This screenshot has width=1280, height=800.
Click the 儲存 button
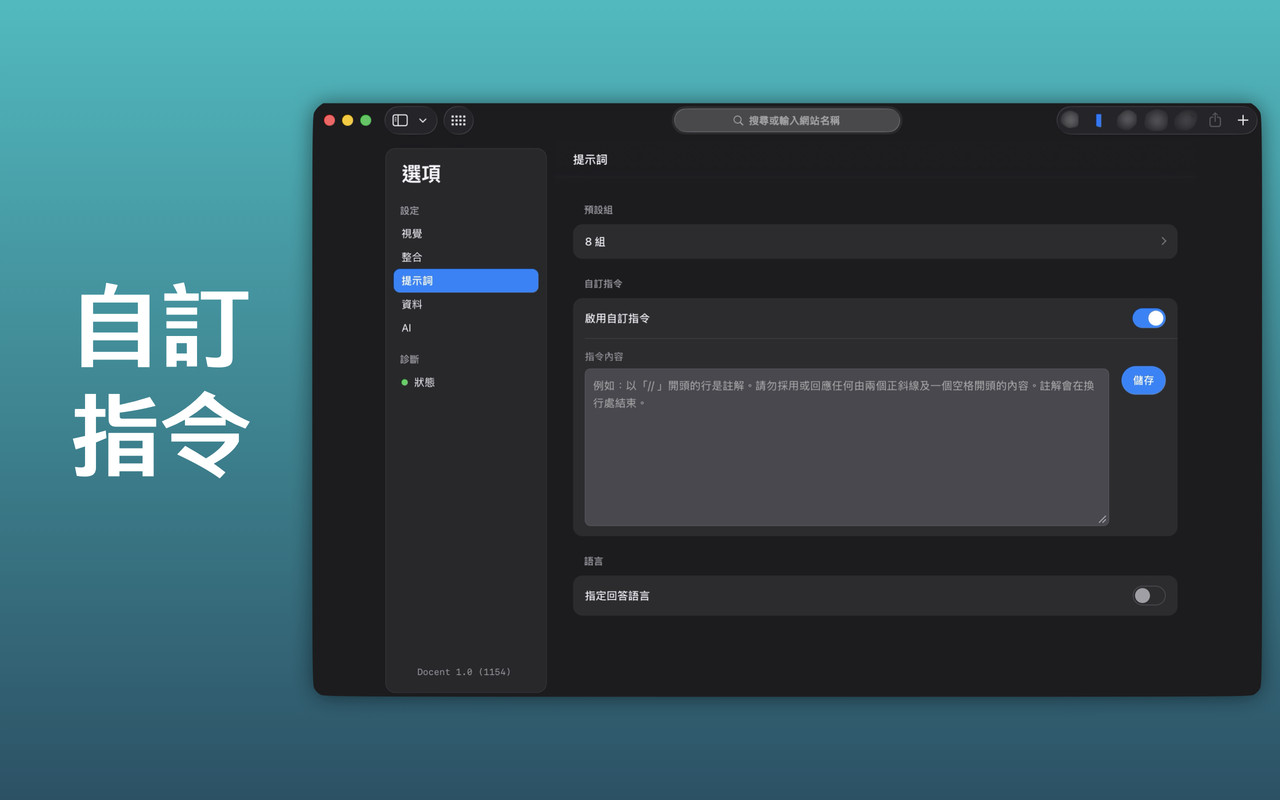(1143, 380)
